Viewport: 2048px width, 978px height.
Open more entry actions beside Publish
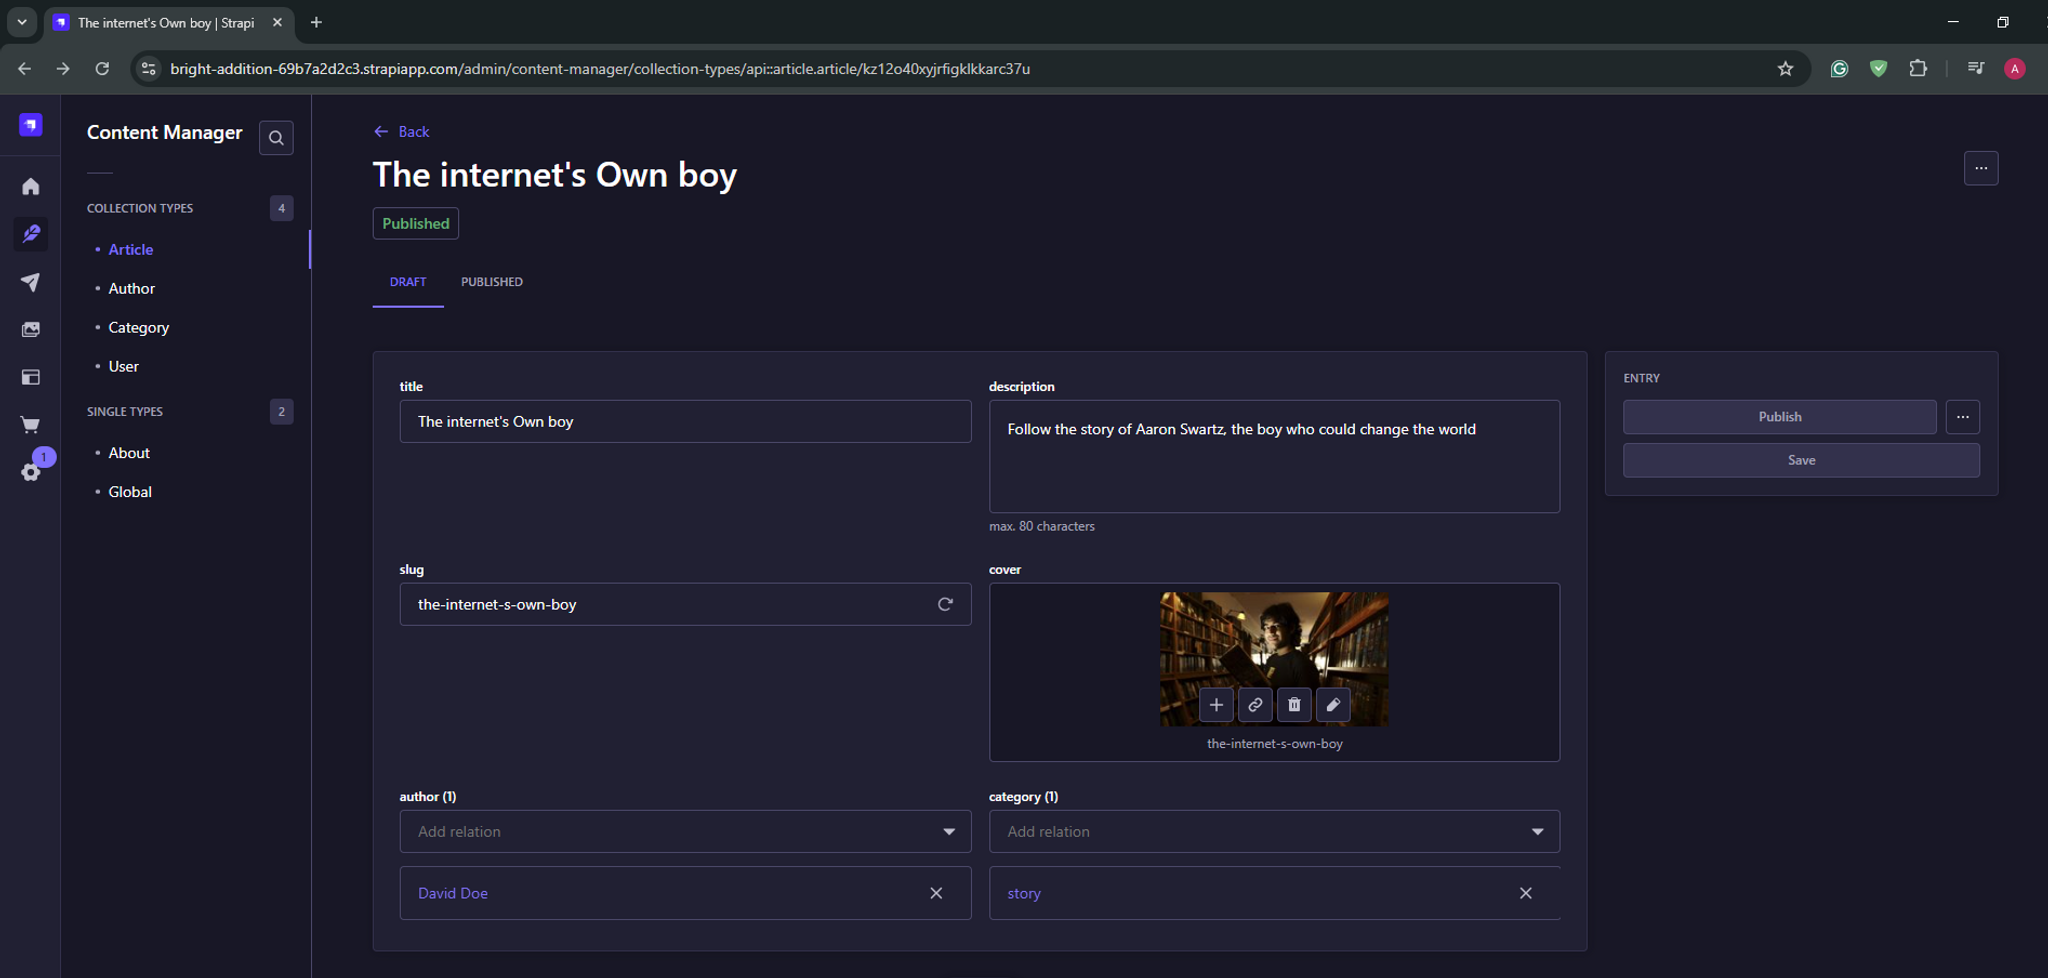(x=1963, y=417)
